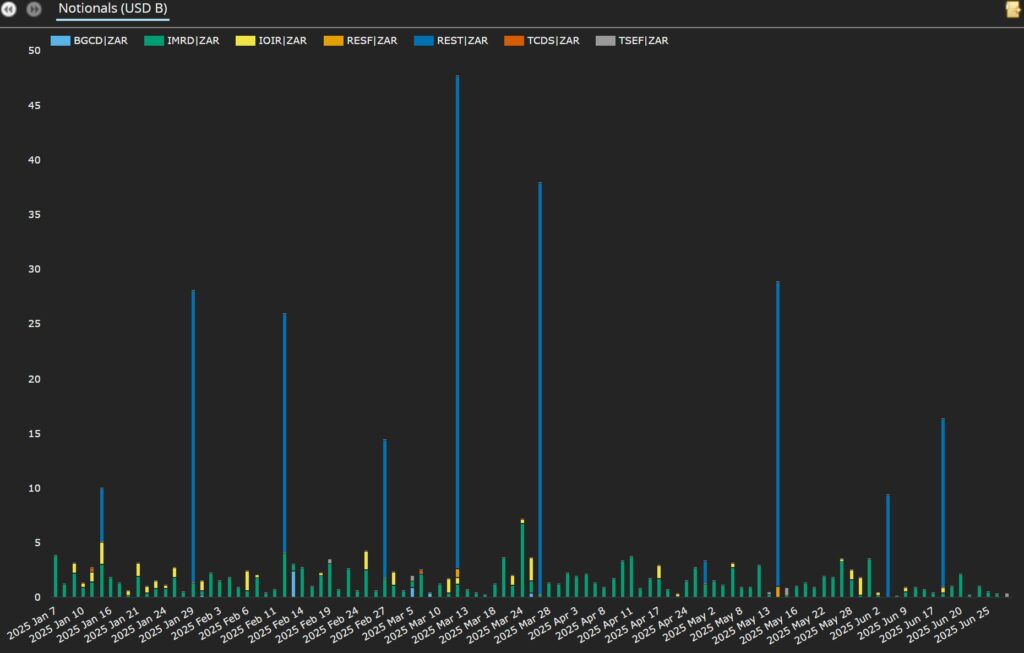Screen dimensions: 1024x653
Task: Open the Notionals (USD B) tab
Action: [x=112, y=9]
